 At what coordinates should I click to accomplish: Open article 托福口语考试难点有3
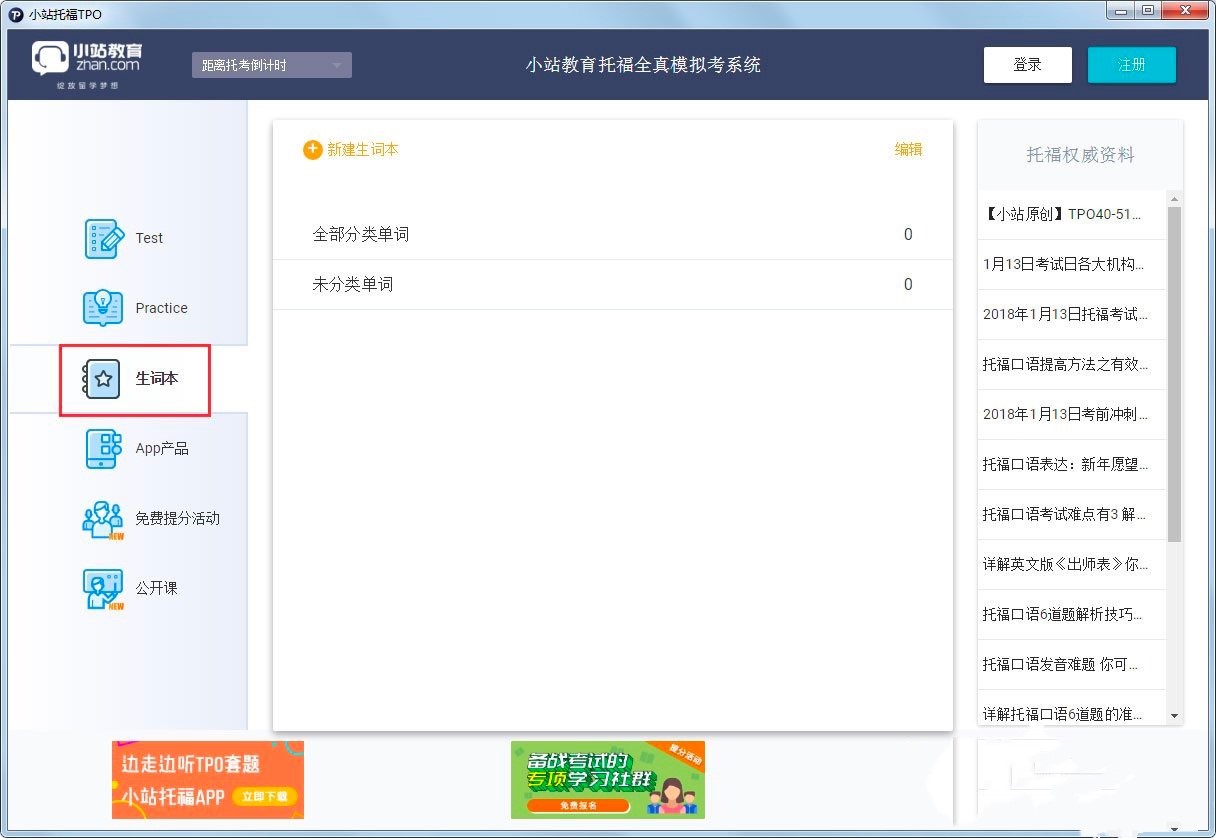click(x=1072, y=515)
